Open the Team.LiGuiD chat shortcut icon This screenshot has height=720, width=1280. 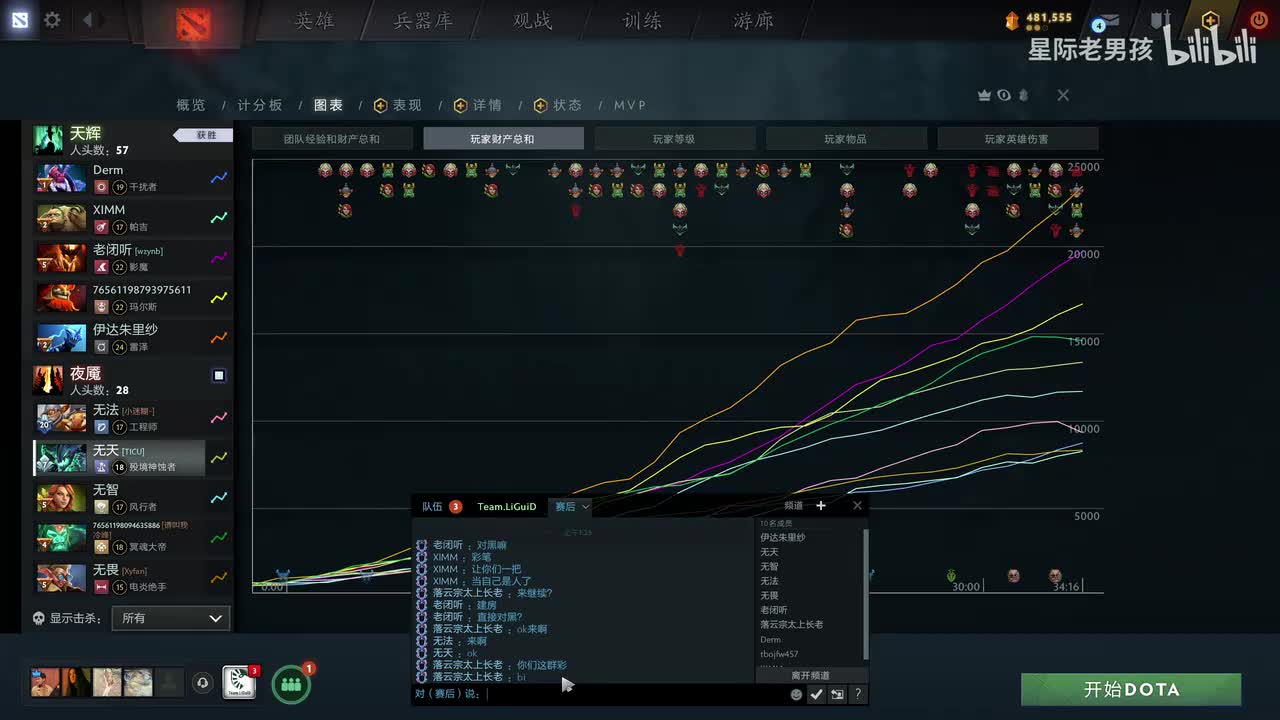click(x=238, y=683)
